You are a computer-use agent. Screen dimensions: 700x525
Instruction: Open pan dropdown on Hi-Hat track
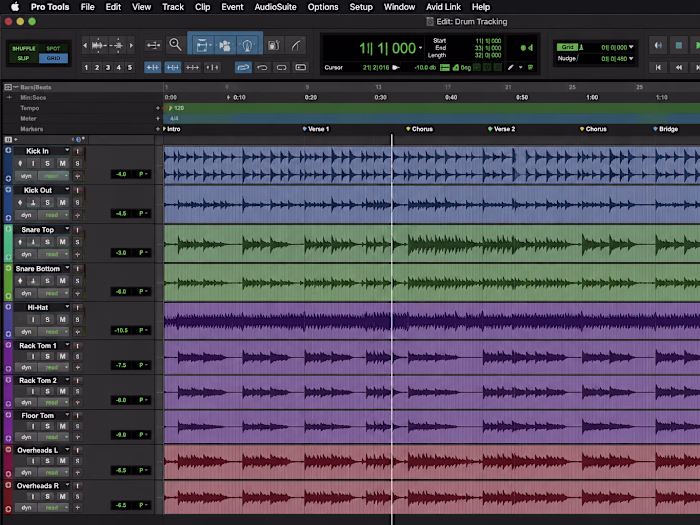143,330
